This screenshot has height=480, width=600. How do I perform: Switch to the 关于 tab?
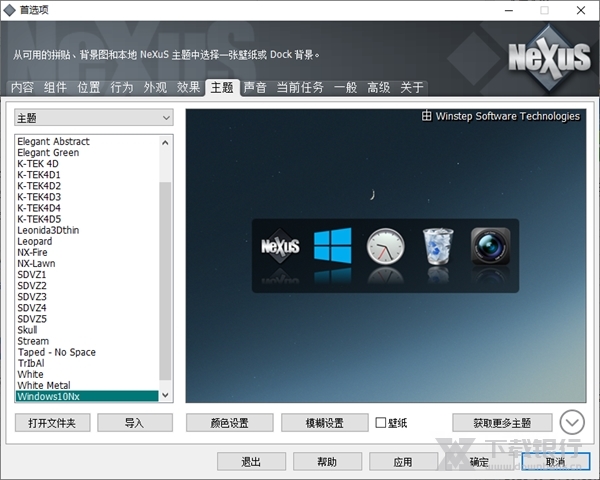pos(412,88)
